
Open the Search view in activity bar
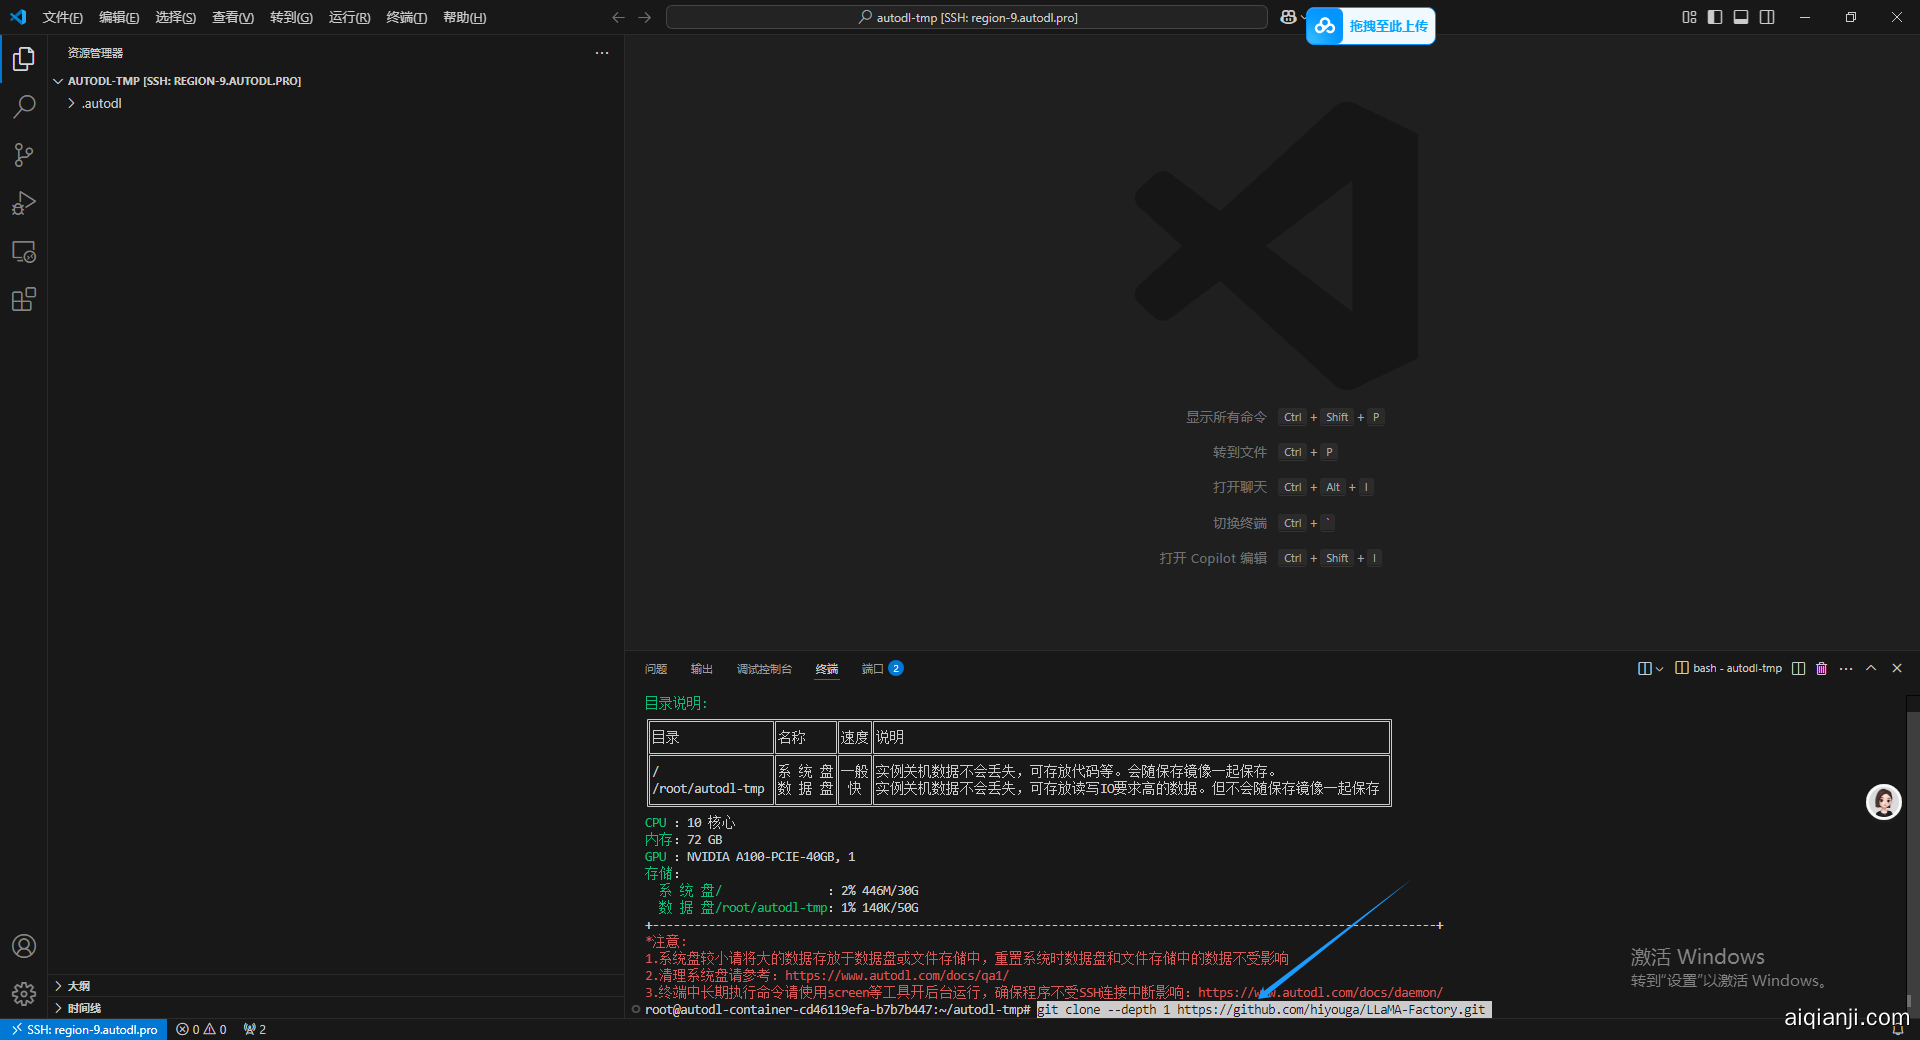(24, 107)
